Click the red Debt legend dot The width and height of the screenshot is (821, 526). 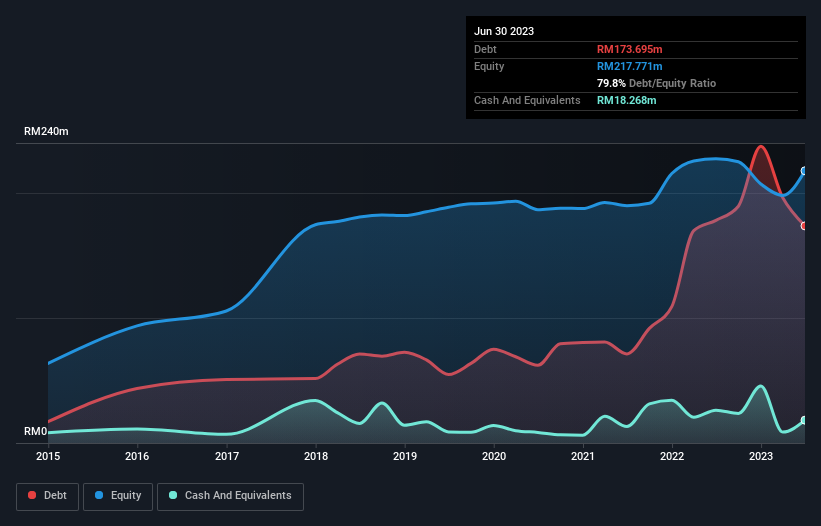[x=32, y=495]
